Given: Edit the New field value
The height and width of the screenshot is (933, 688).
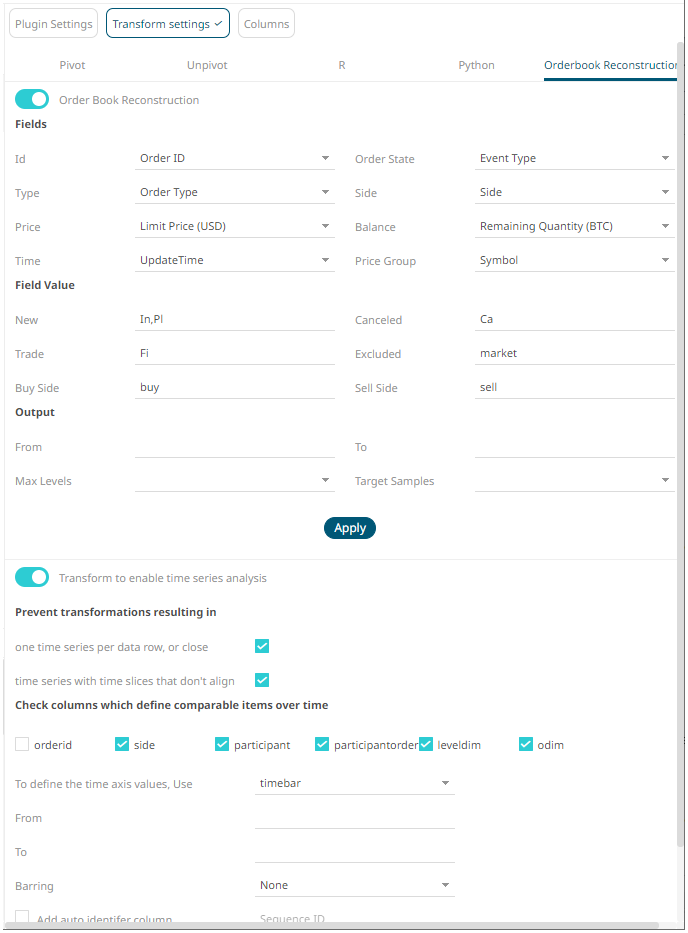Looking at the screenshot, I should (x=234, y=320).
